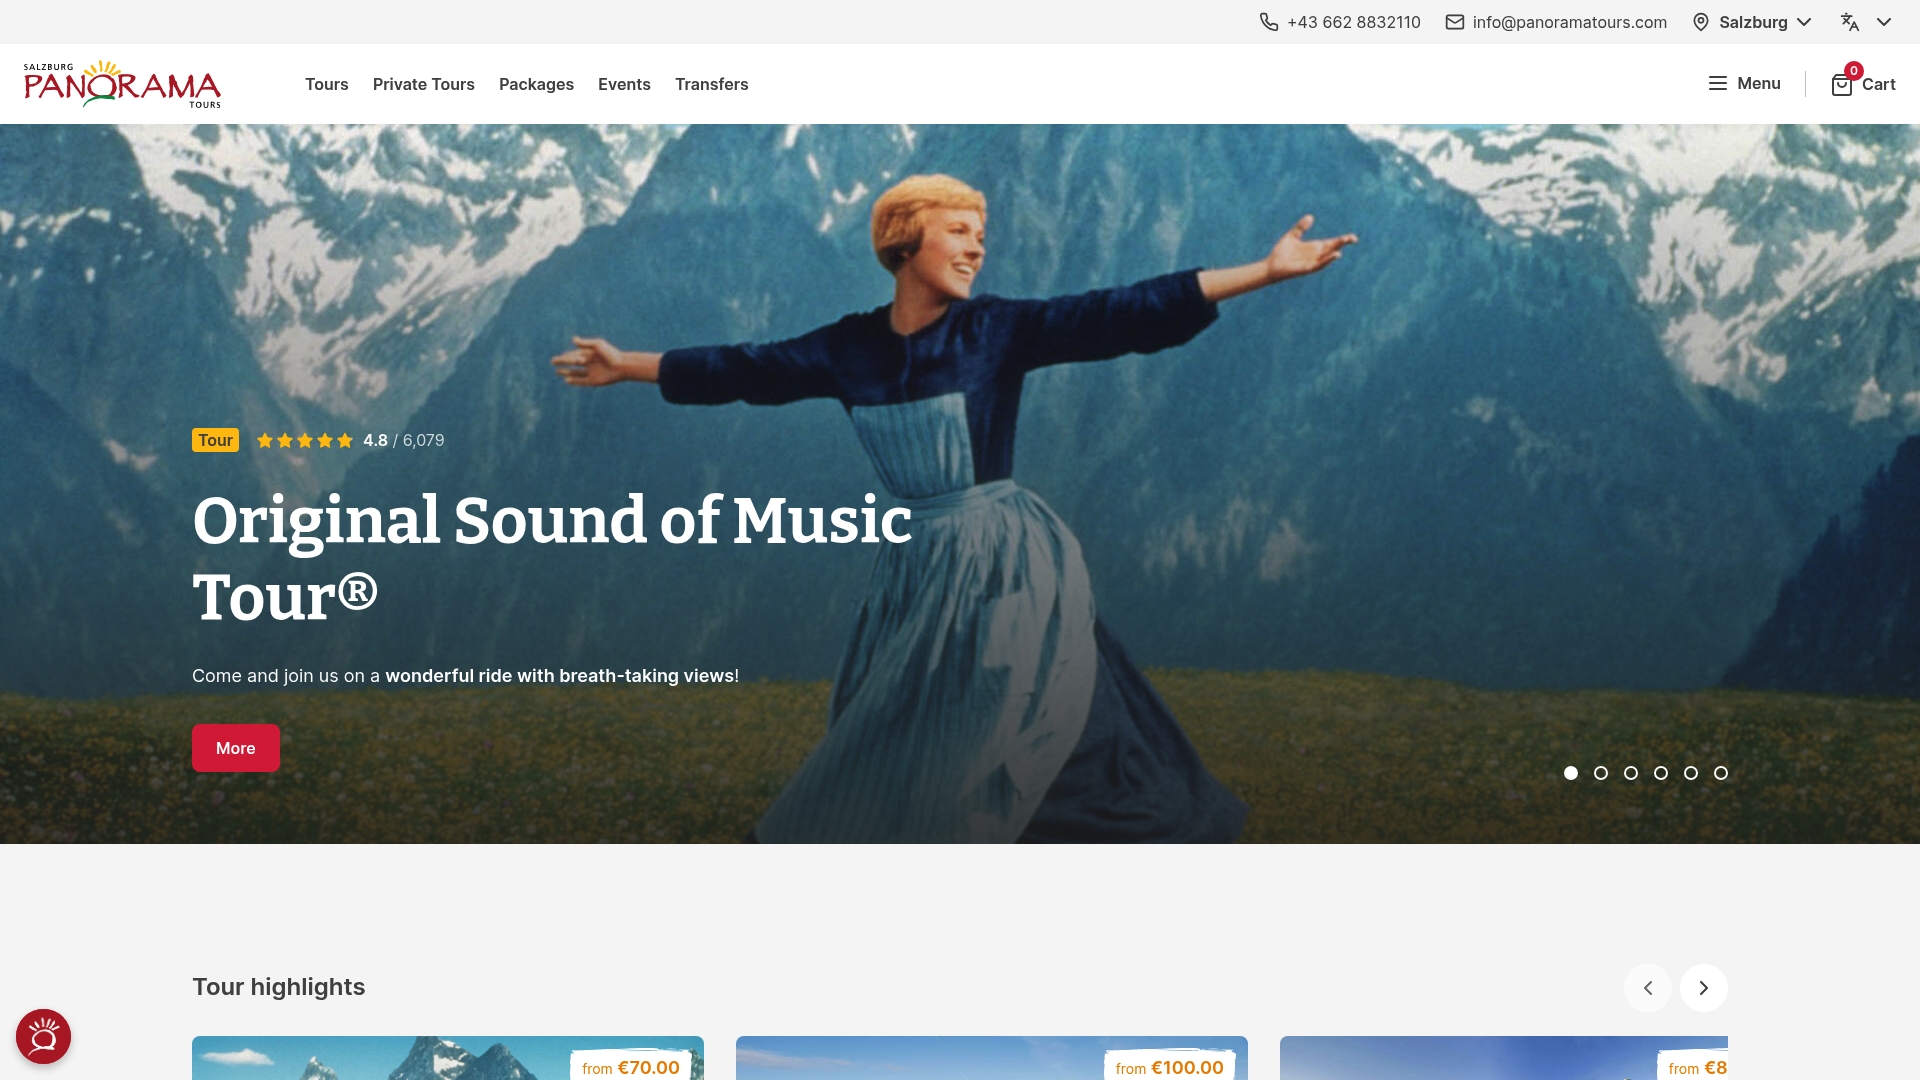
Task: Expand the language selector chevron
Action: pos(1884,22)
